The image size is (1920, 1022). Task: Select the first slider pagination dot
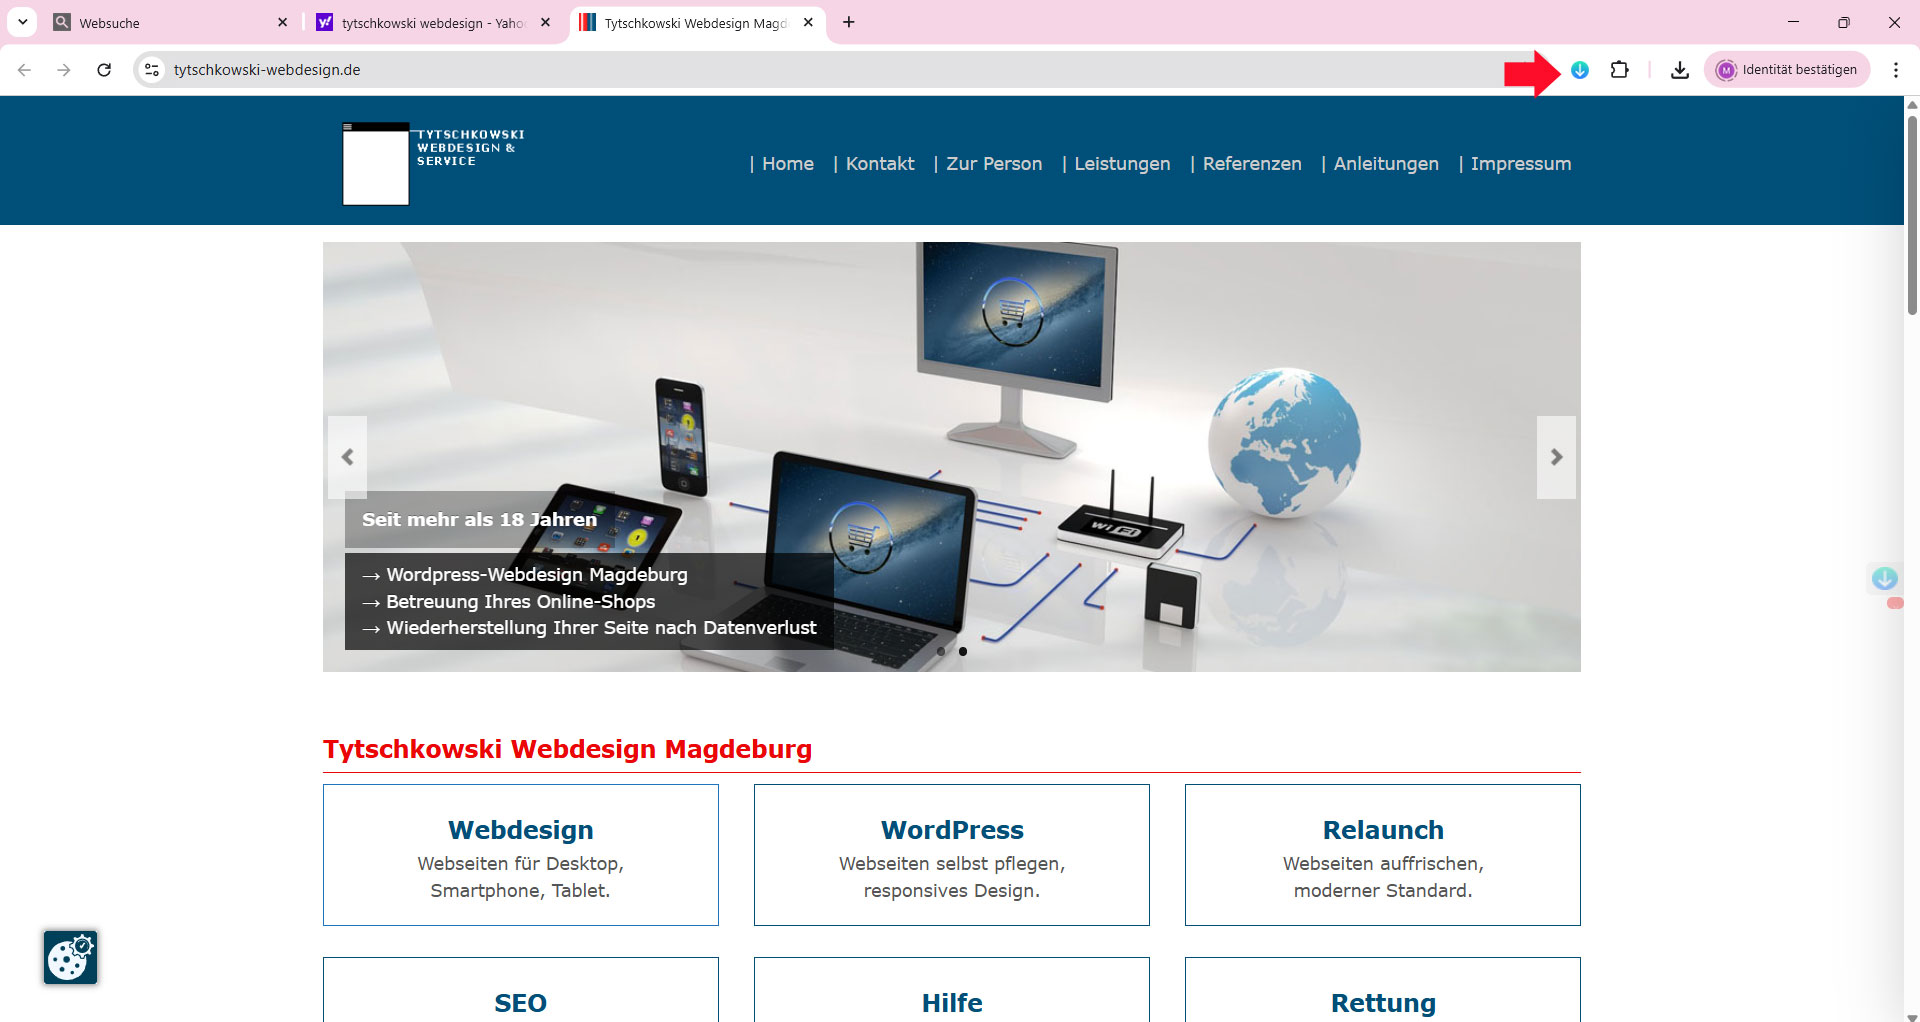[x=941, y=651]
